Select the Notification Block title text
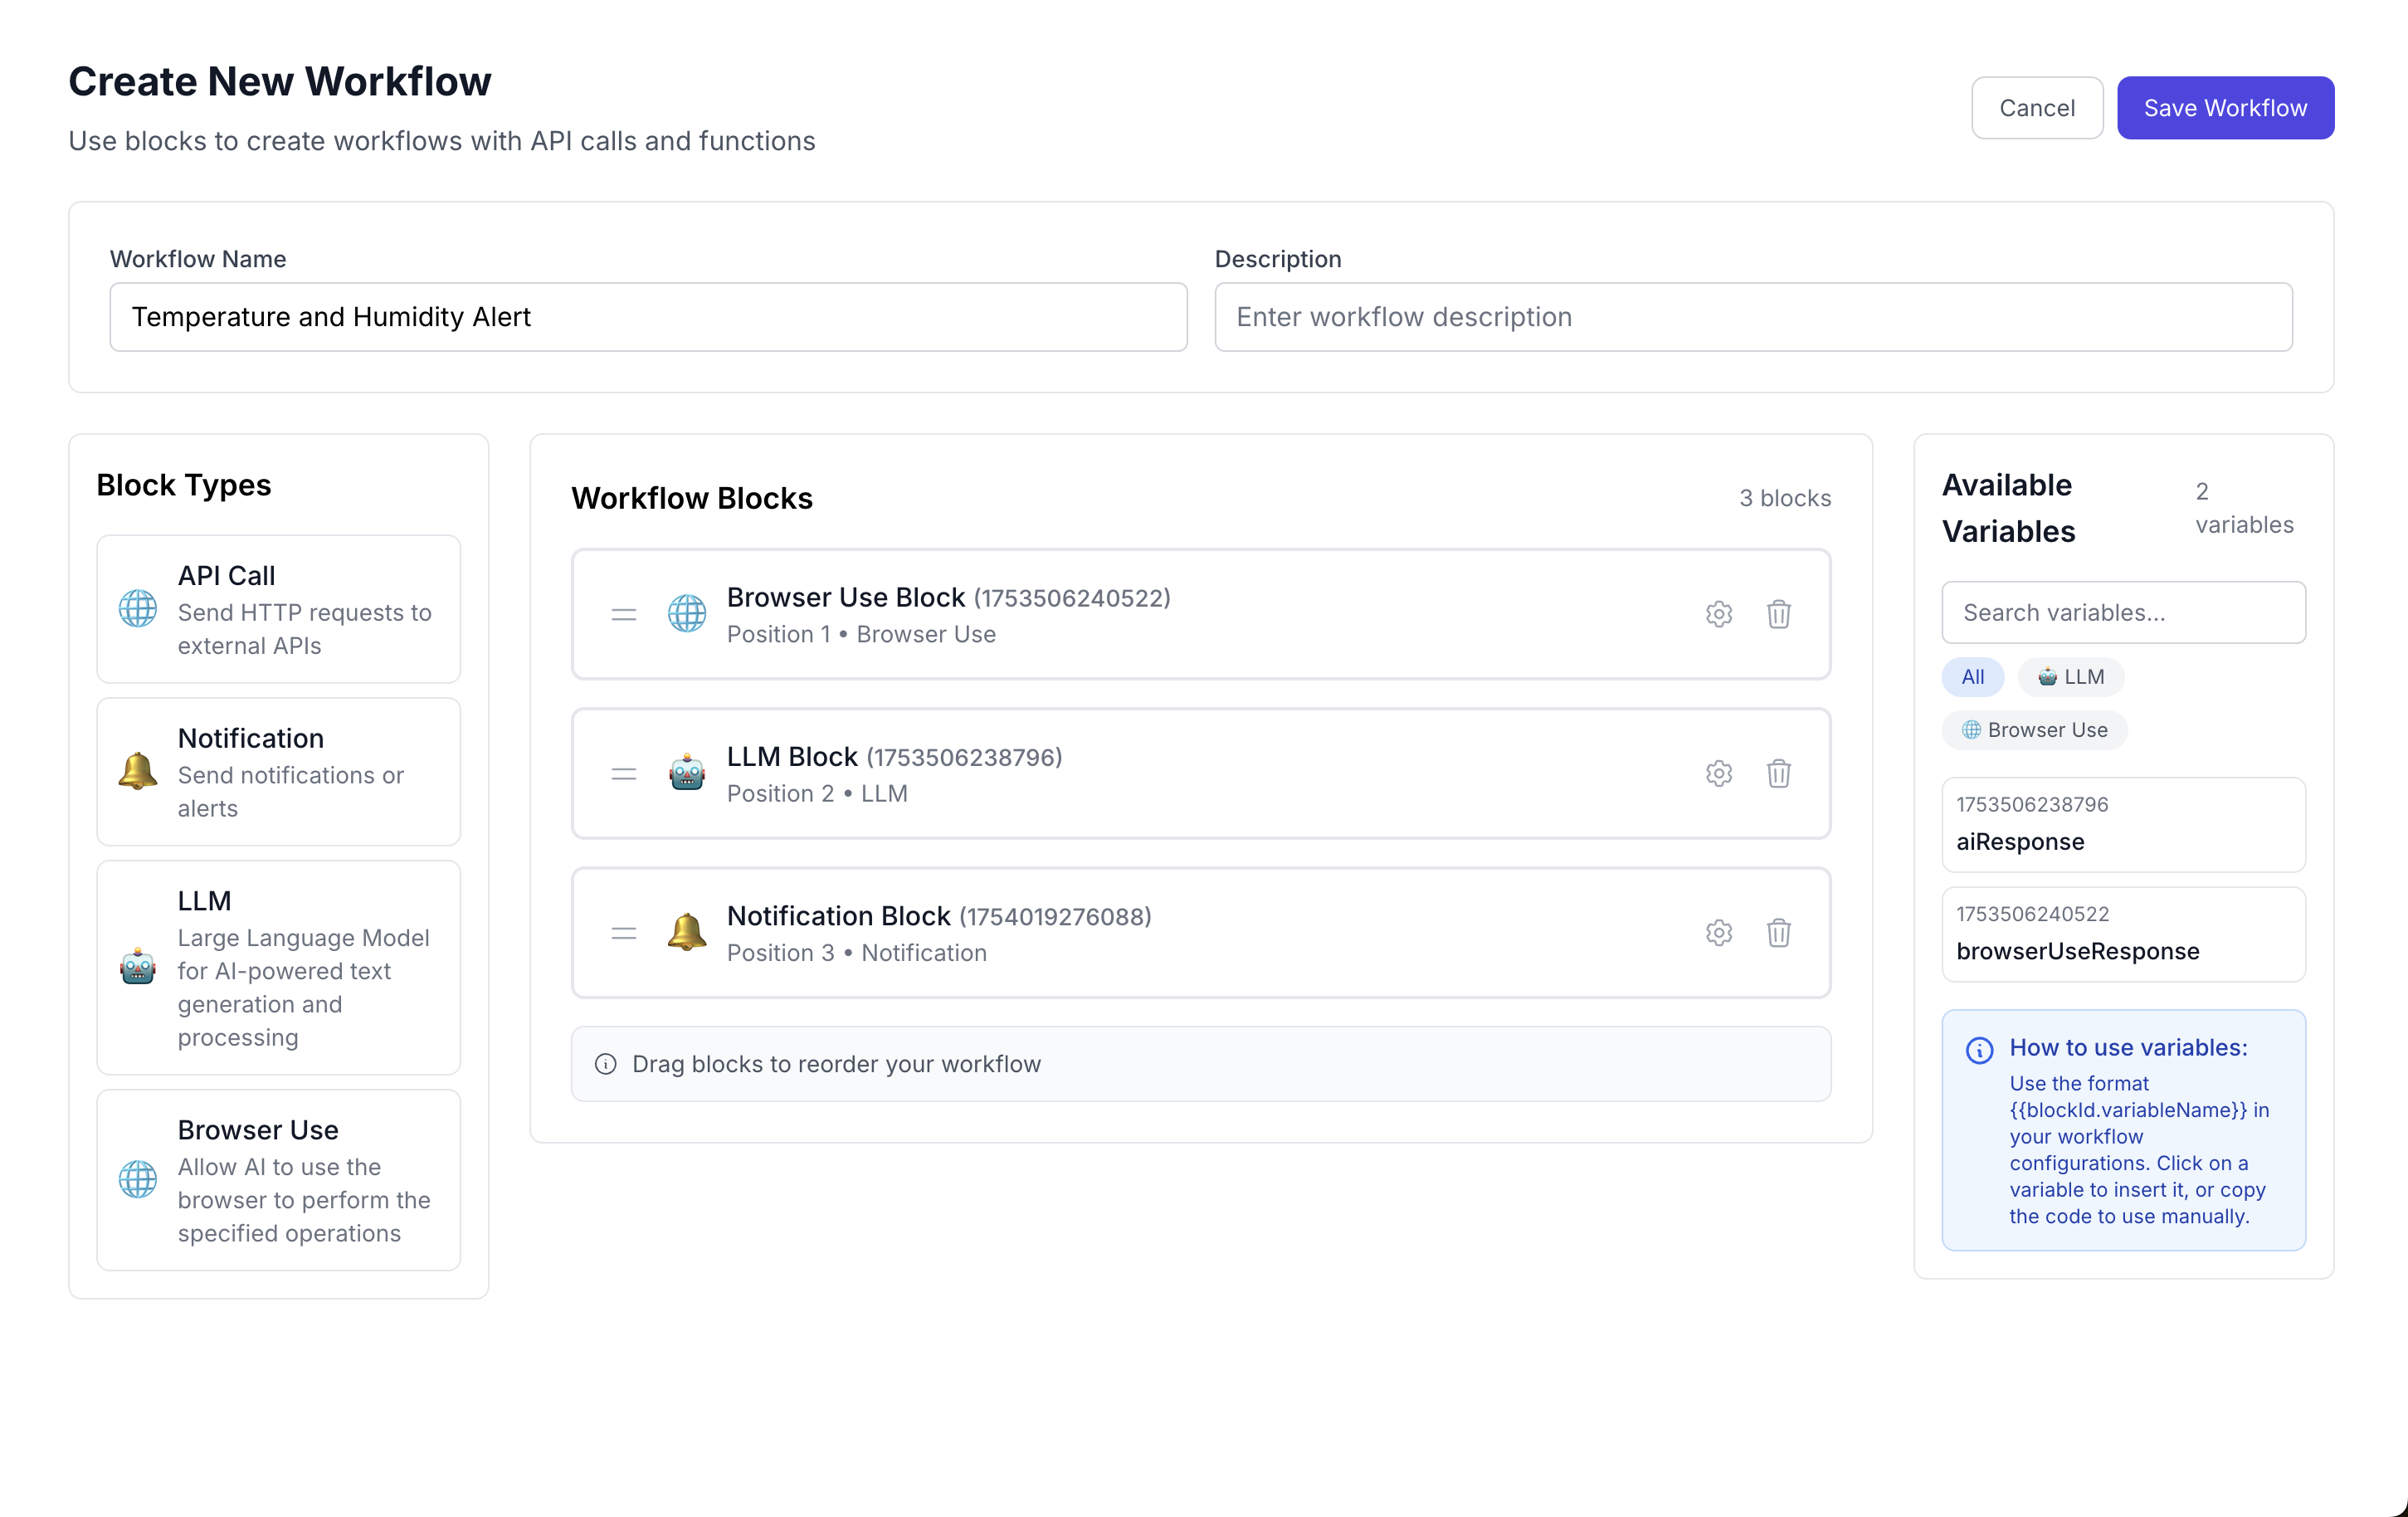Viewport: 2408px width, 1517px height. point(838,916)
